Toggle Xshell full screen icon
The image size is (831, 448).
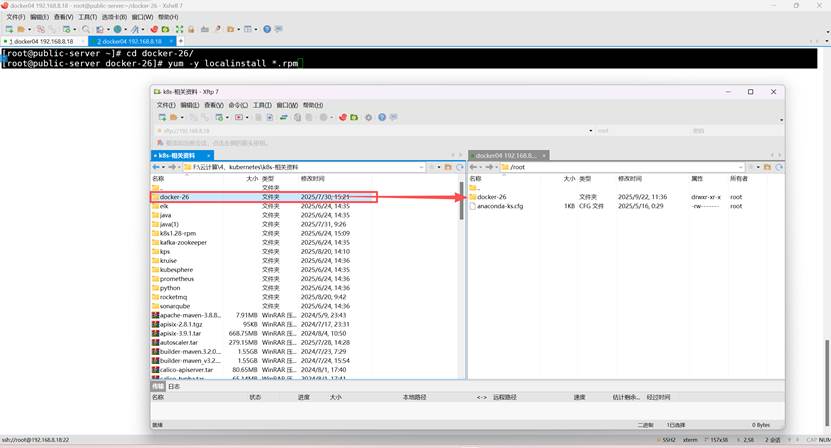pyautogui.click(x=179, y=29)
